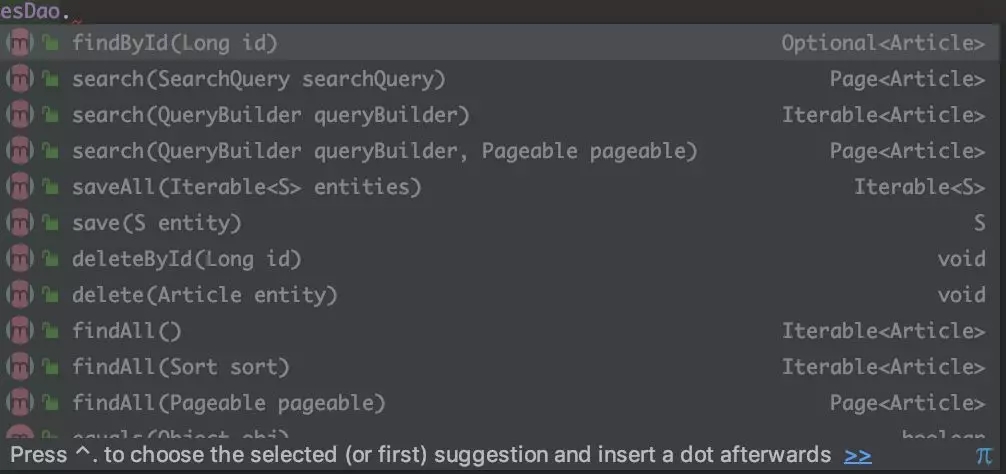This screenshot has width=1006, height=474.
Task: Click the green public lock icon beside saveAll
Action: [x=50, y=187]
